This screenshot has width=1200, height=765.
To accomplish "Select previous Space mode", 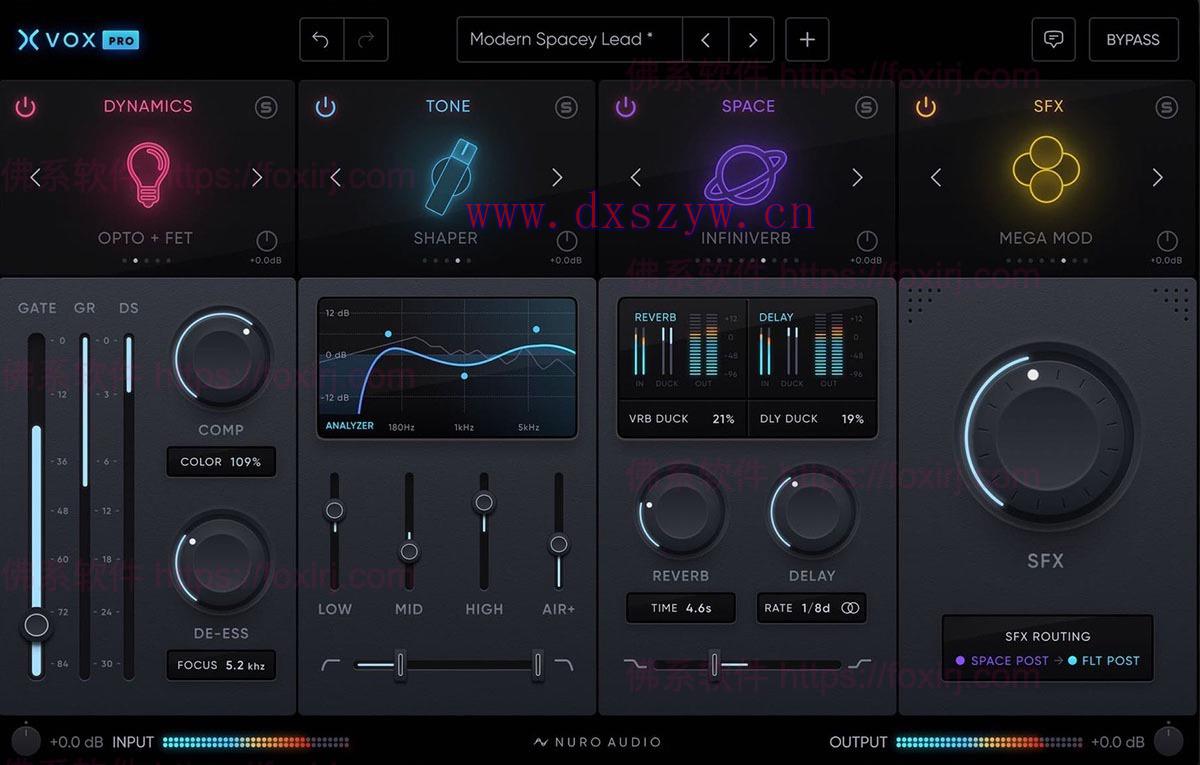I will pyautogui.click(x=636, y=178).
